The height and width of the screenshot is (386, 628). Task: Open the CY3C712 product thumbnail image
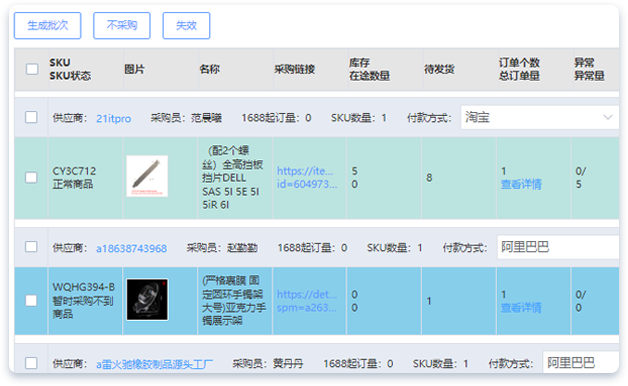pyautogui.click(x=147, y=176)
